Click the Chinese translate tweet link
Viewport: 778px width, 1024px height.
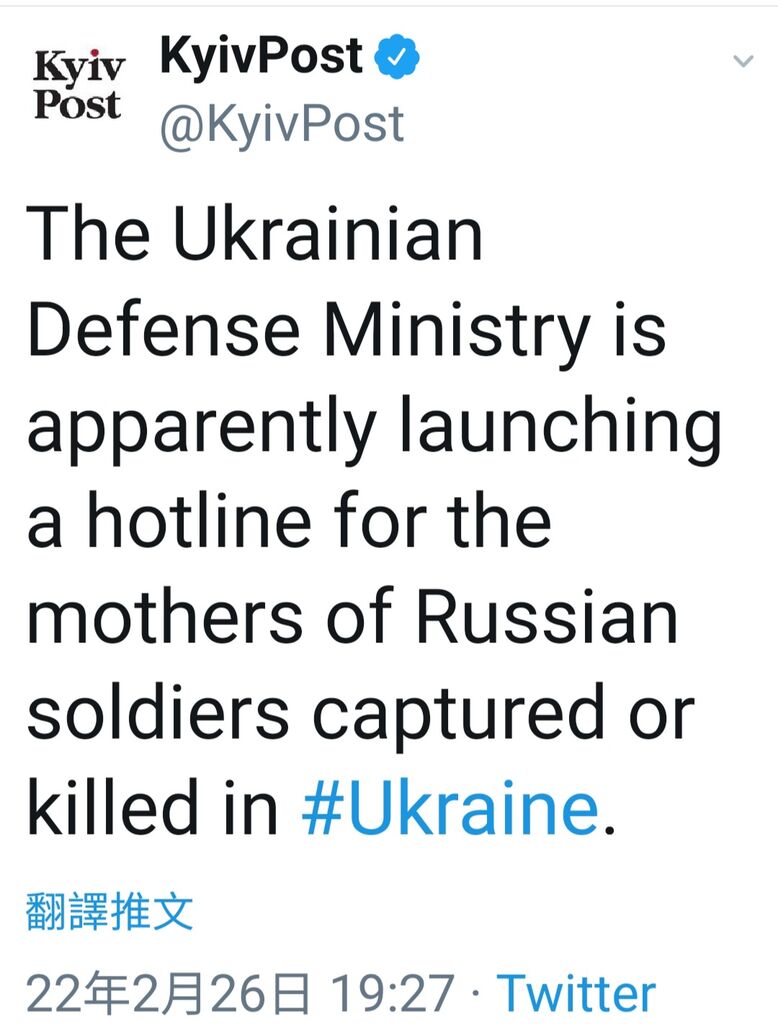click(109, 911)
